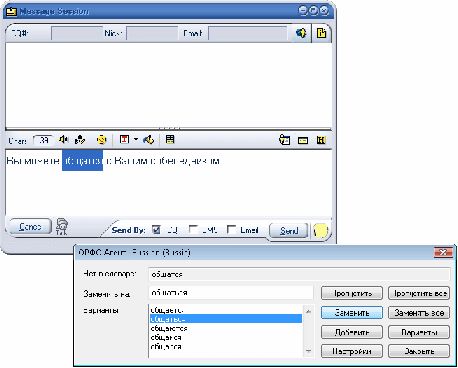Expand the dropdown arrow beside text color
Image resolution: width=458 pixels, height=368 pixels.
coord(136,139)
